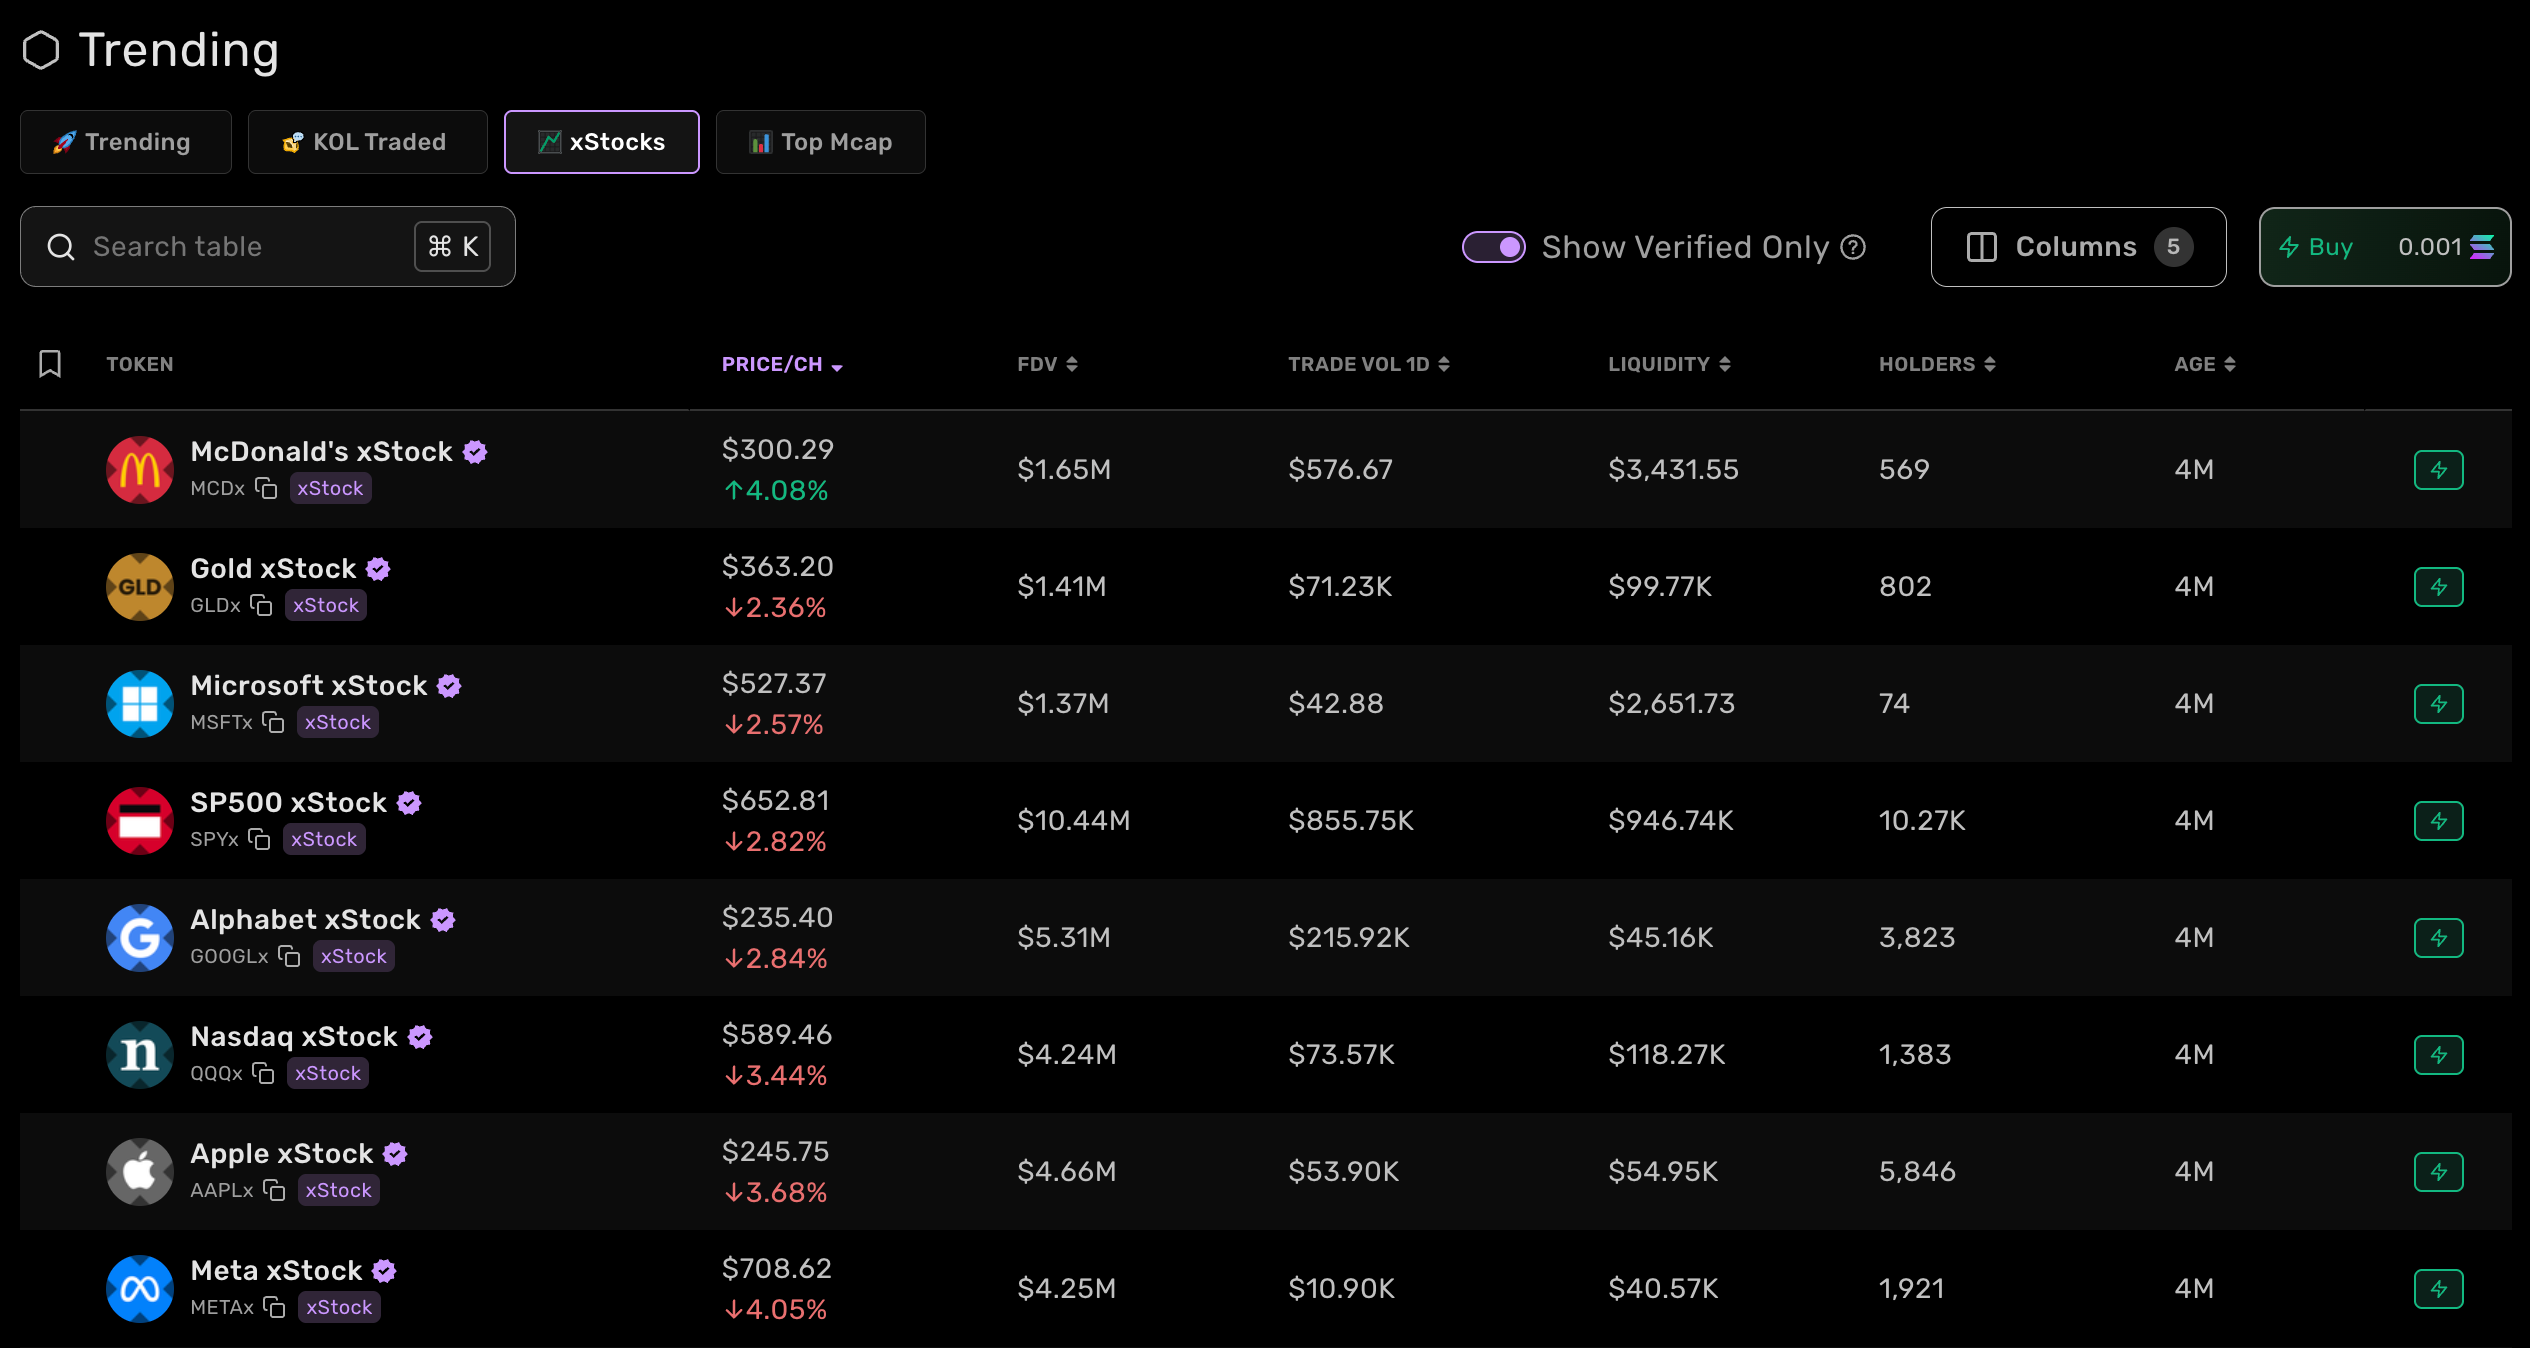This screenshot has height=1348, width=2530.
Task: Click the Buy 0.001 quick-buy button
Action: pyautogui.click(x=2384, y=247)
